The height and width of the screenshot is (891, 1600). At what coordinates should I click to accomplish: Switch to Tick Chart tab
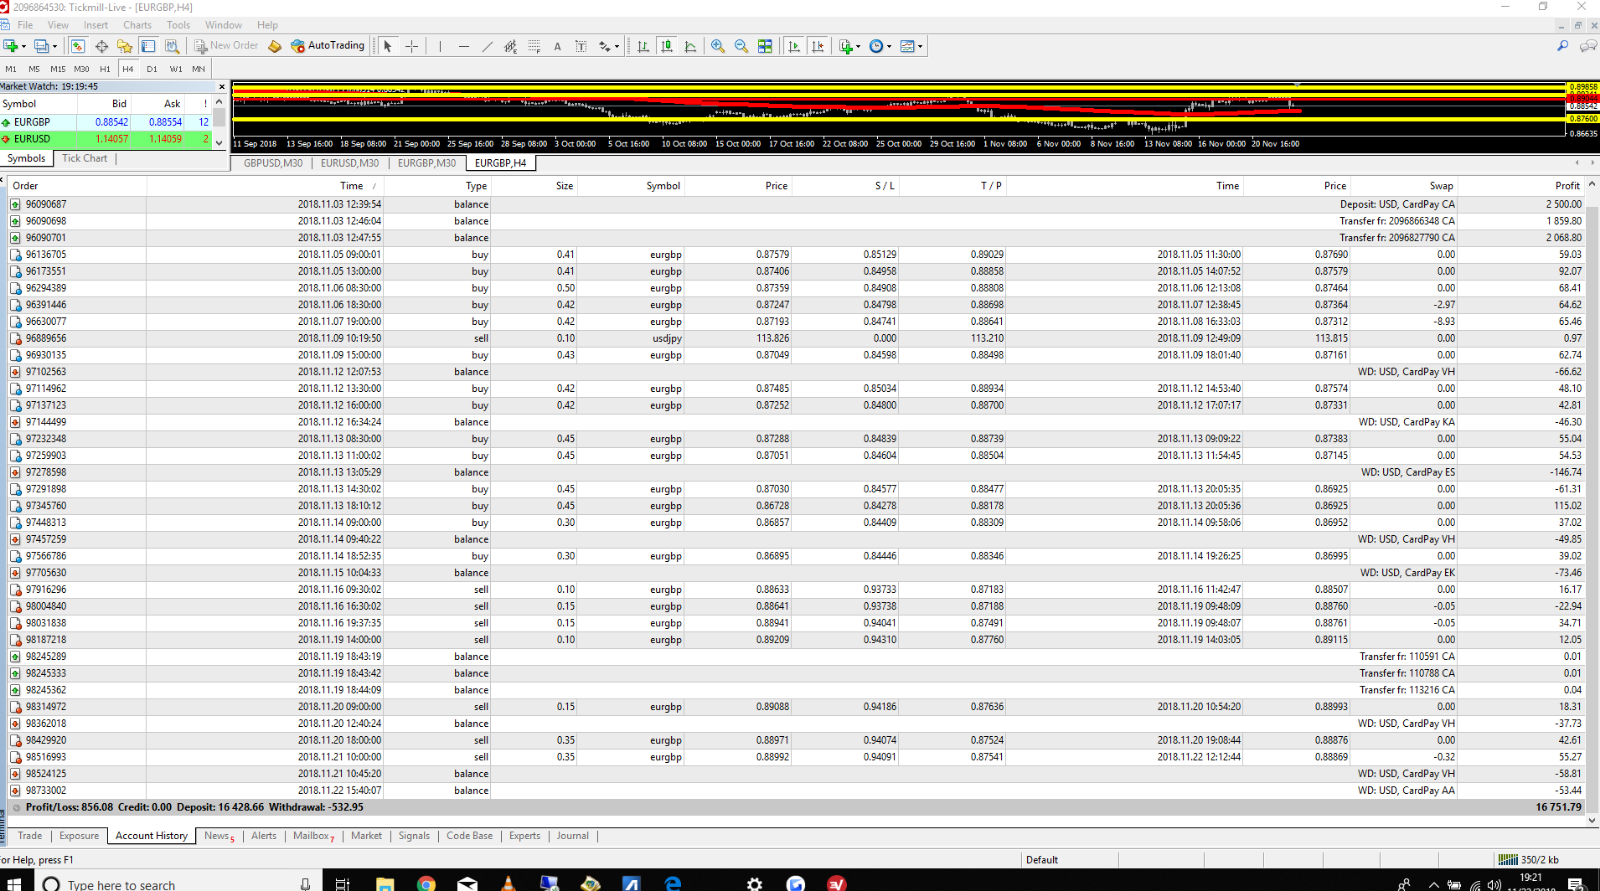point(84,158)
